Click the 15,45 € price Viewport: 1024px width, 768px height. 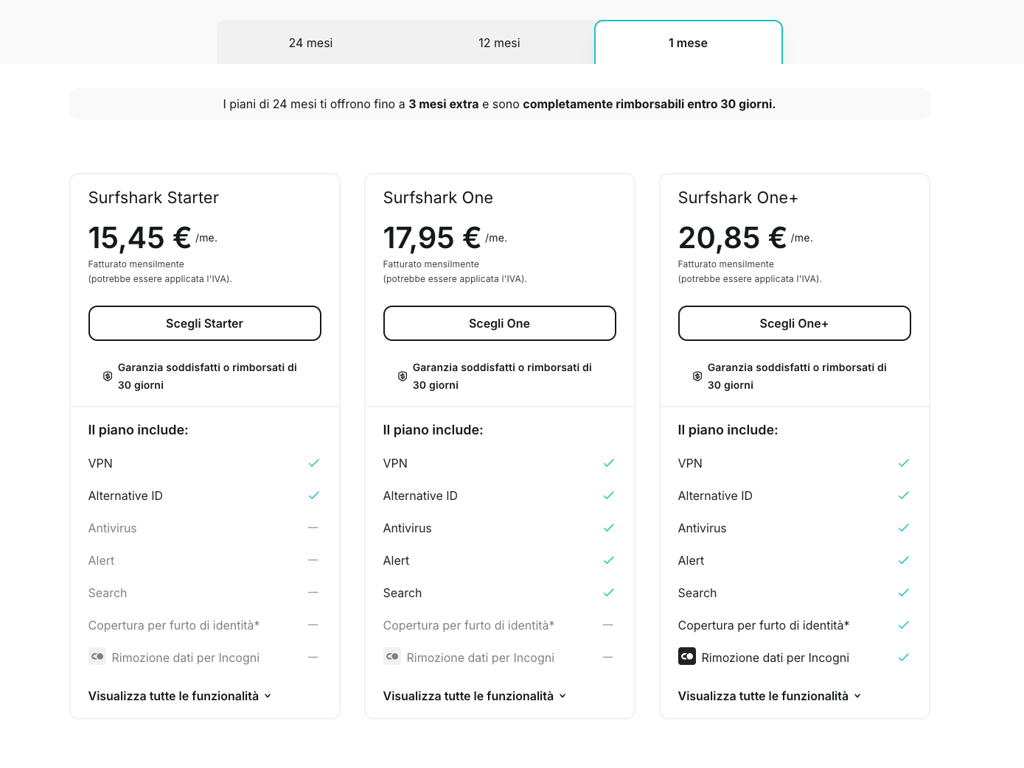coord(139,238)
